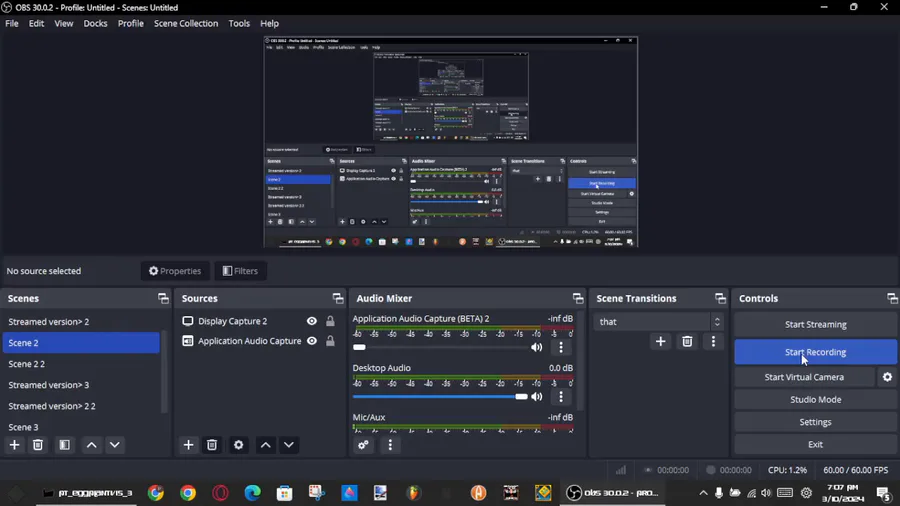Mute the Desktop Audio channel
Viewport: 900px width, 506px height.
tap(537, 396)
